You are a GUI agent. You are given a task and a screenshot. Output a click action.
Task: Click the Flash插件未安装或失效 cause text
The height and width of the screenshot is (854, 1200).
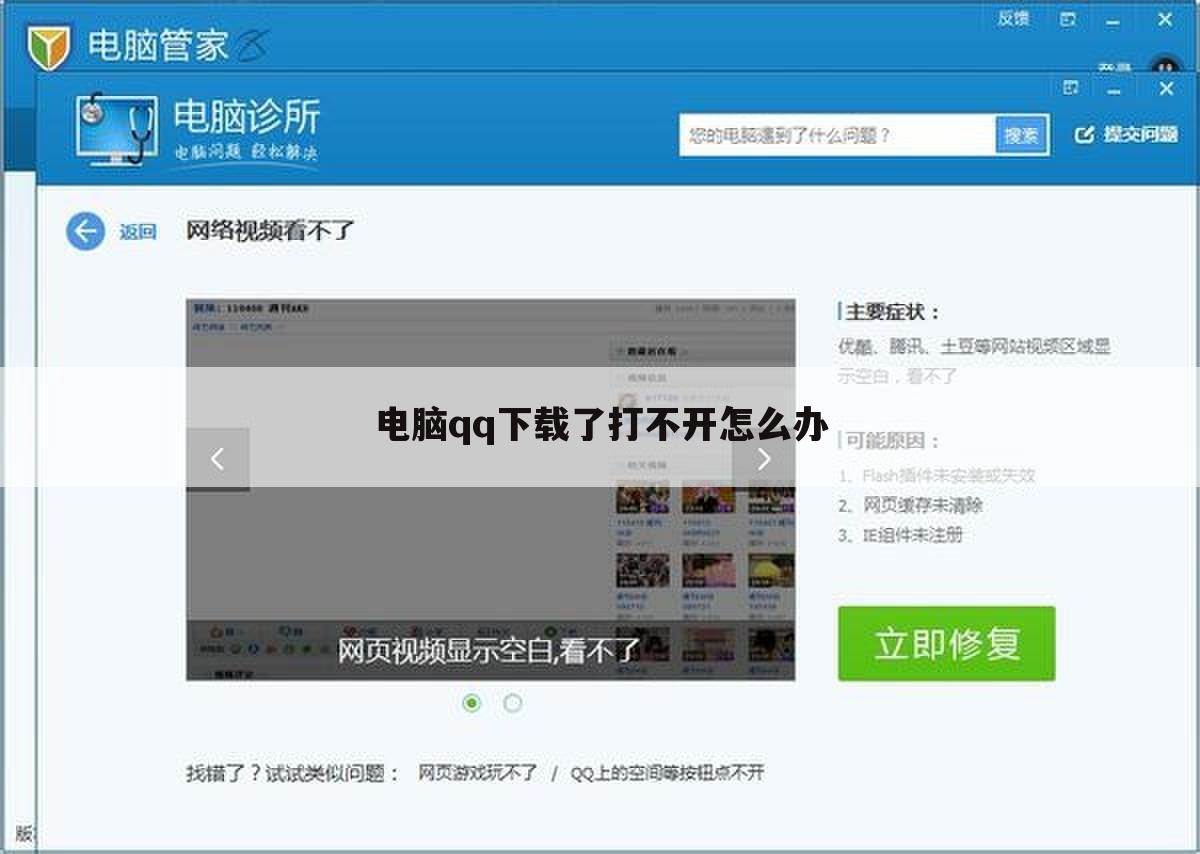click(948, 476)
